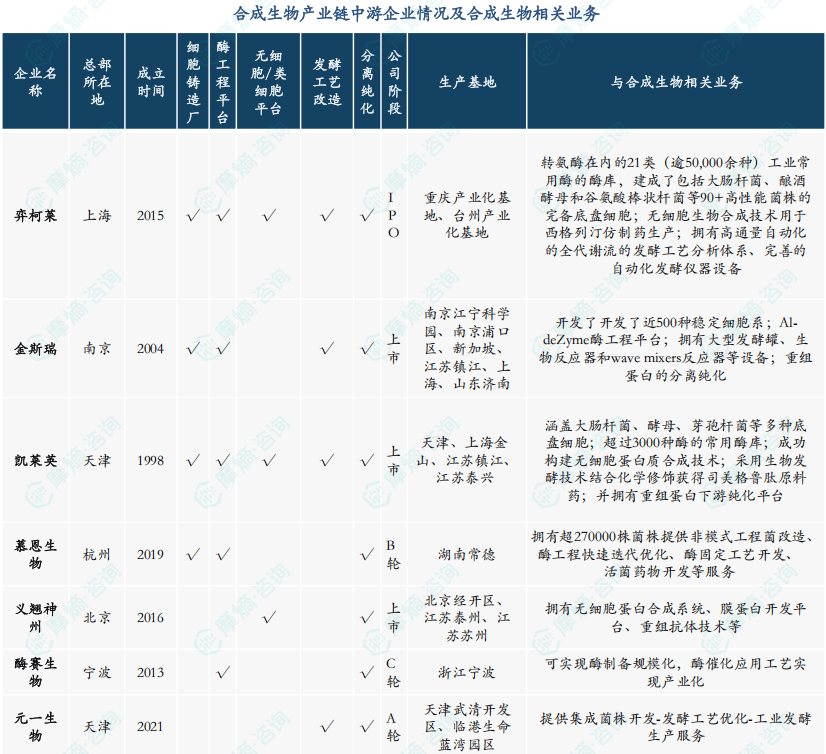Click the A轮 stage cell
Screen dimensions: 826x754
[x=393, y=727]
